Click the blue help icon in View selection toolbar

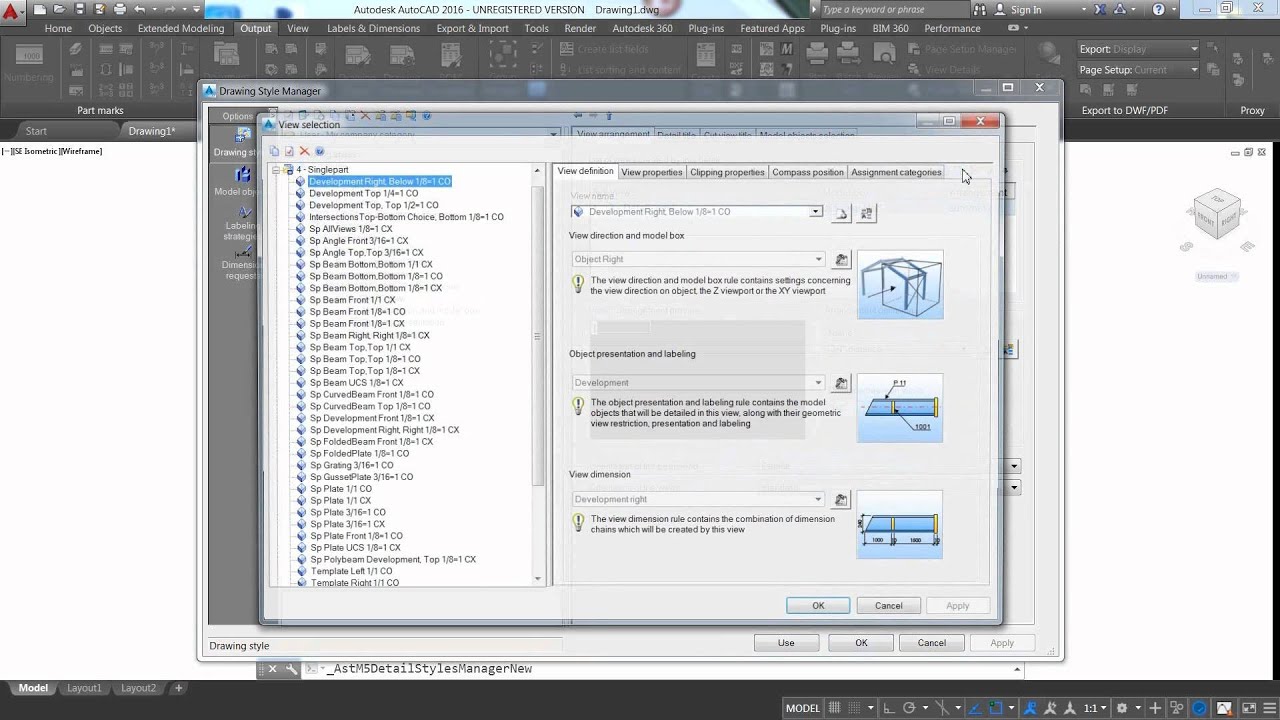pos(320,152)
